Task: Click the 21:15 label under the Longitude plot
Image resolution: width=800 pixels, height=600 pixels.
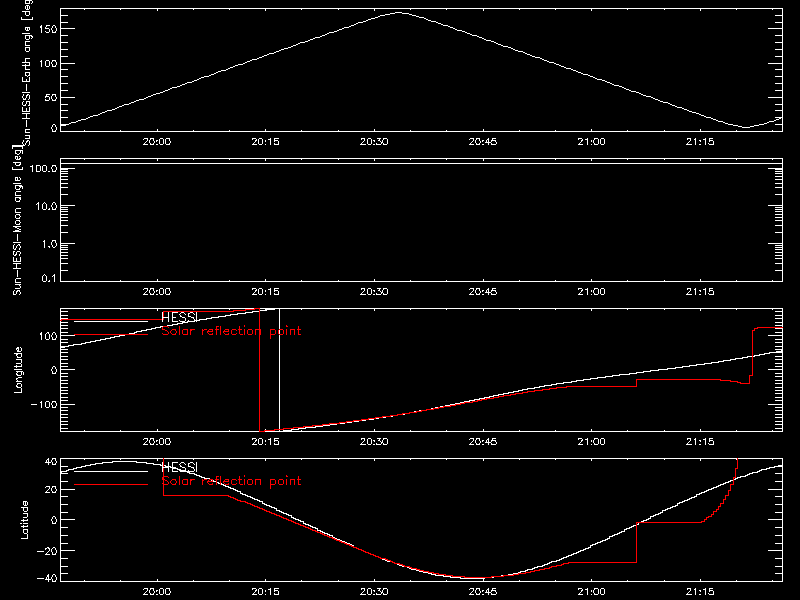Action: pos(700,441)
